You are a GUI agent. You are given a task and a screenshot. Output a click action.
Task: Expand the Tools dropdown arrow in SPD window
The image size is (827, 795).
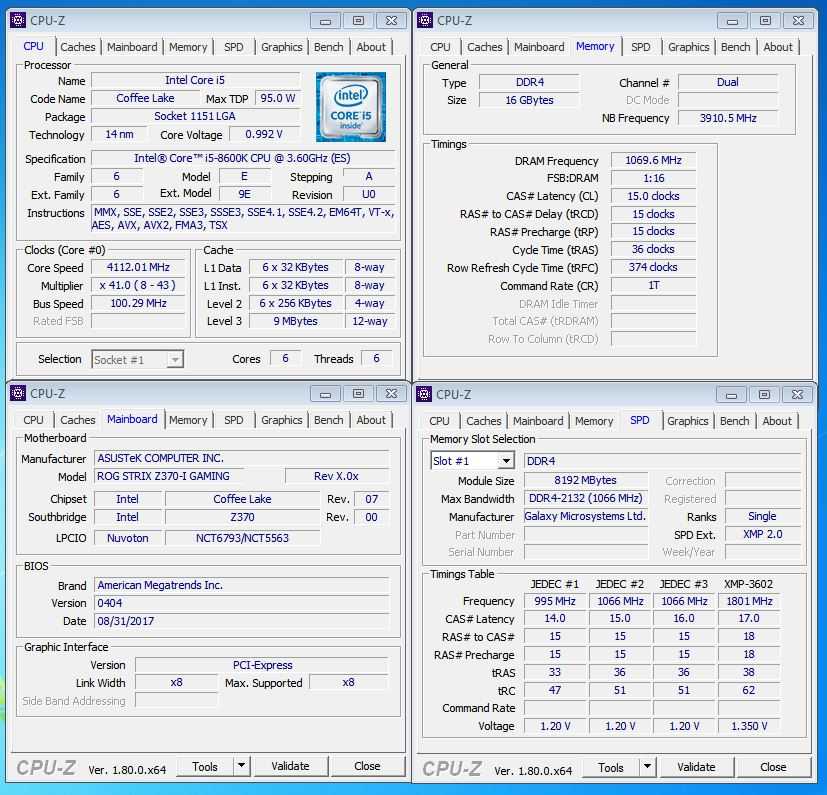[x=647, y=767]
